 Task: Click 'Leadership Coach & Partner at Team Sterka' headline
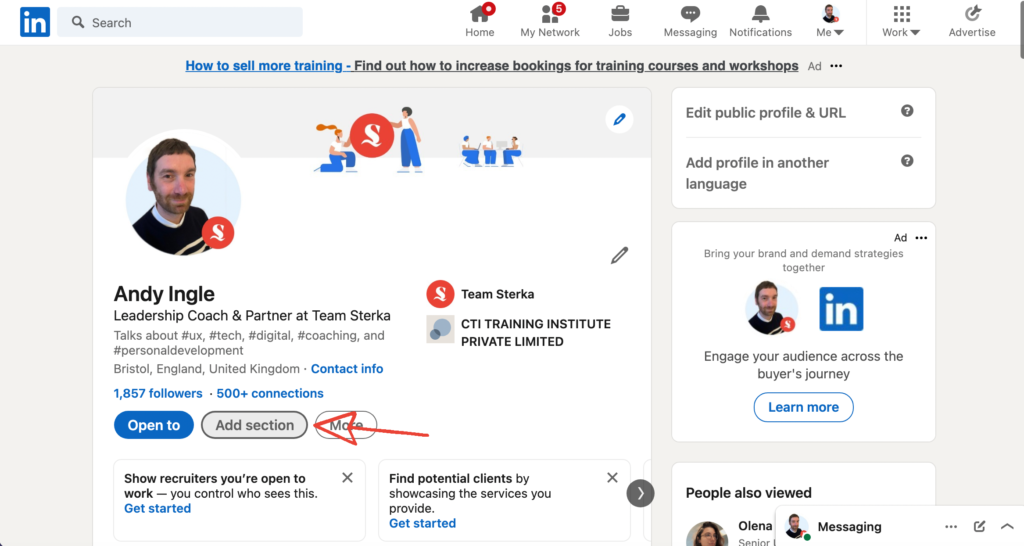tap(252, 316)
